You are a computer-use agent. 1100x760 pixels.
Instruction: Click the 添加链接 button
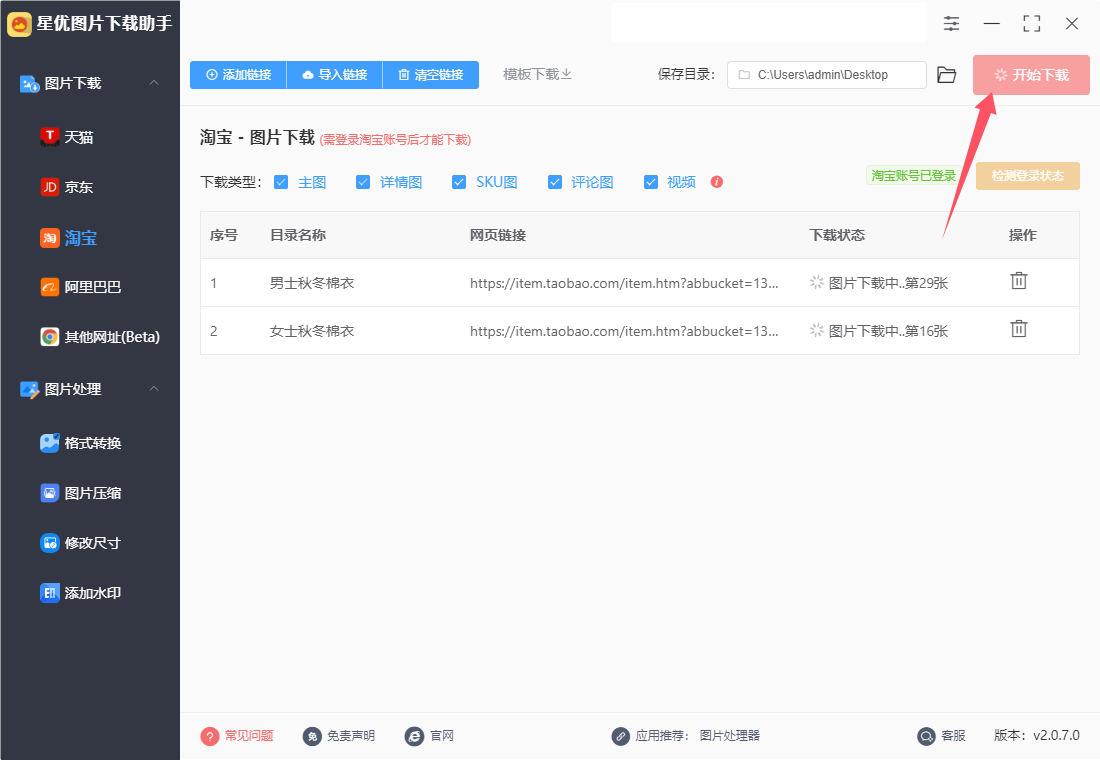(x=239, y=75)
